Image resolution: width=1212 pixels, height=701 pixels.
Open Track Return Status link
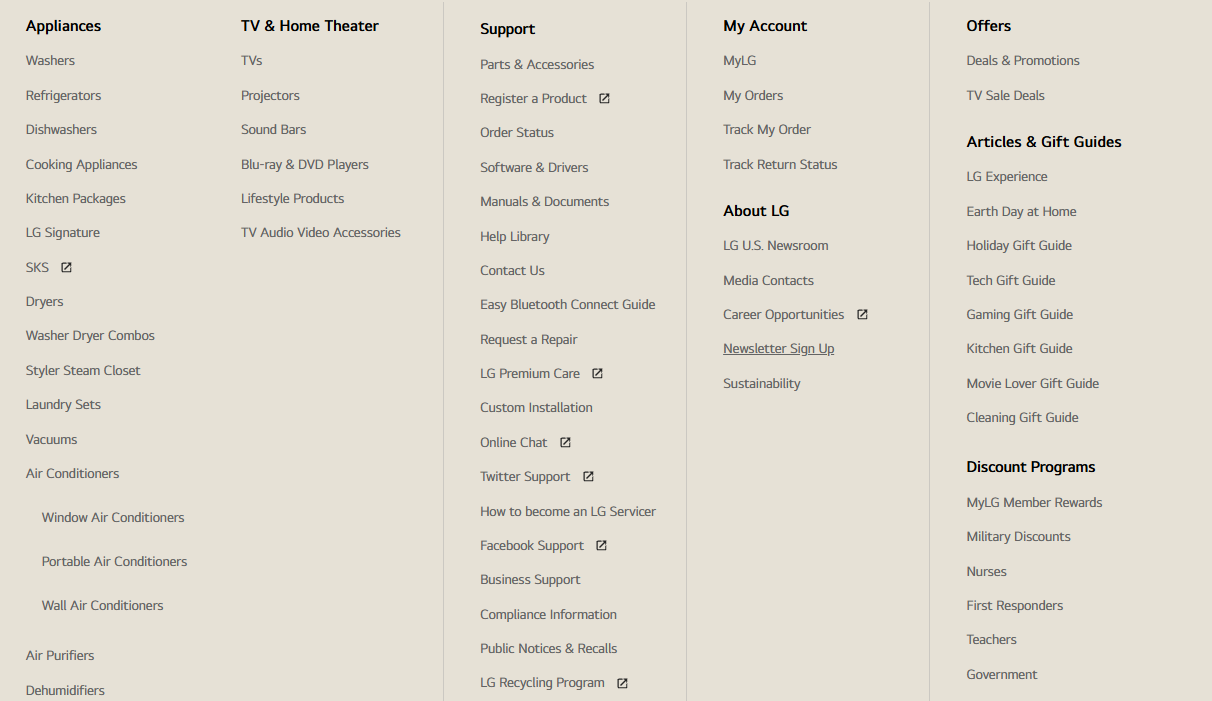click(x=780, y=165)
